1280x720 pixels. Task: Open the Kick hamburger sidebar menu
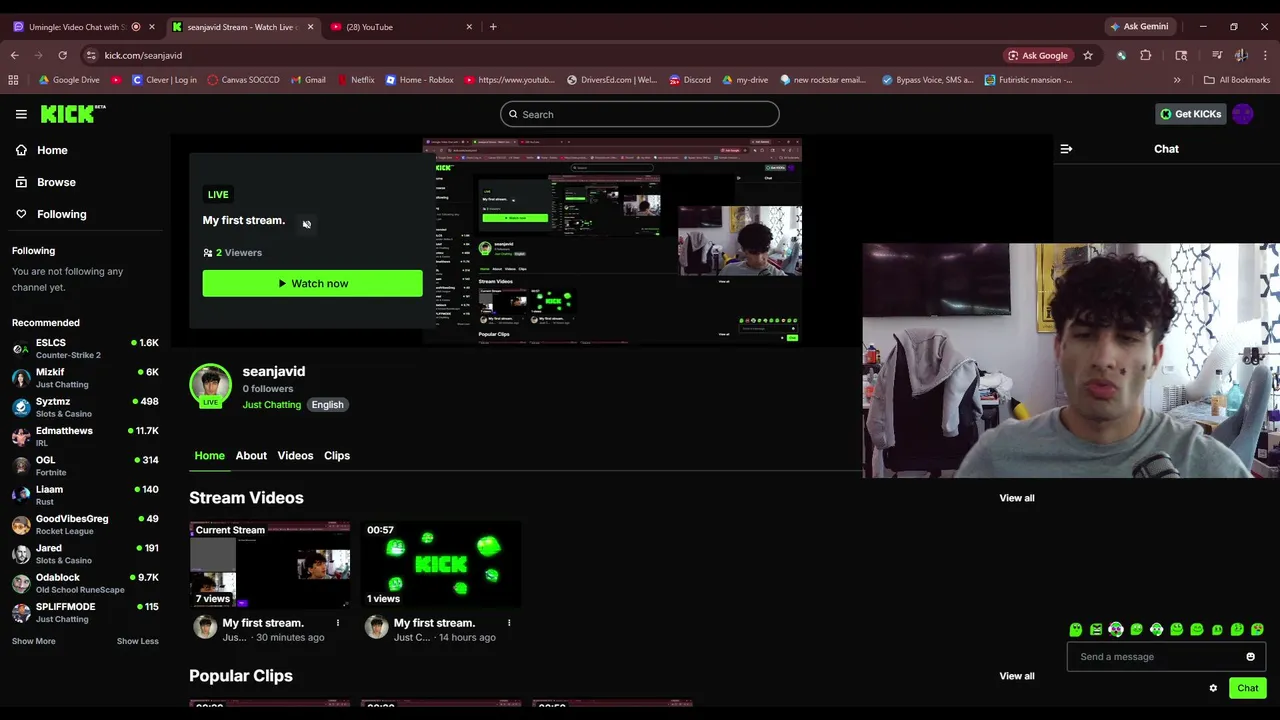pos(21,114)
